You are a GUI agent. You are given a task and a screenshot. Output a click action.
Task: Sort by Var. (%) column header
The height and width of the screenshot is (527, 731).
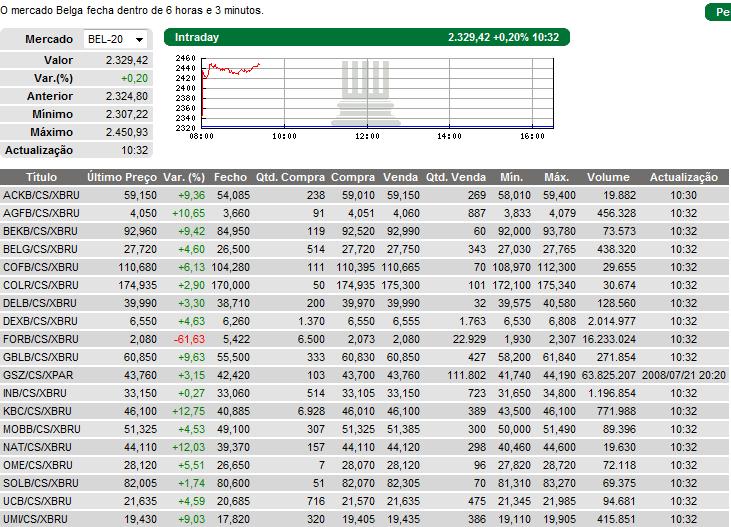point(184,177)
